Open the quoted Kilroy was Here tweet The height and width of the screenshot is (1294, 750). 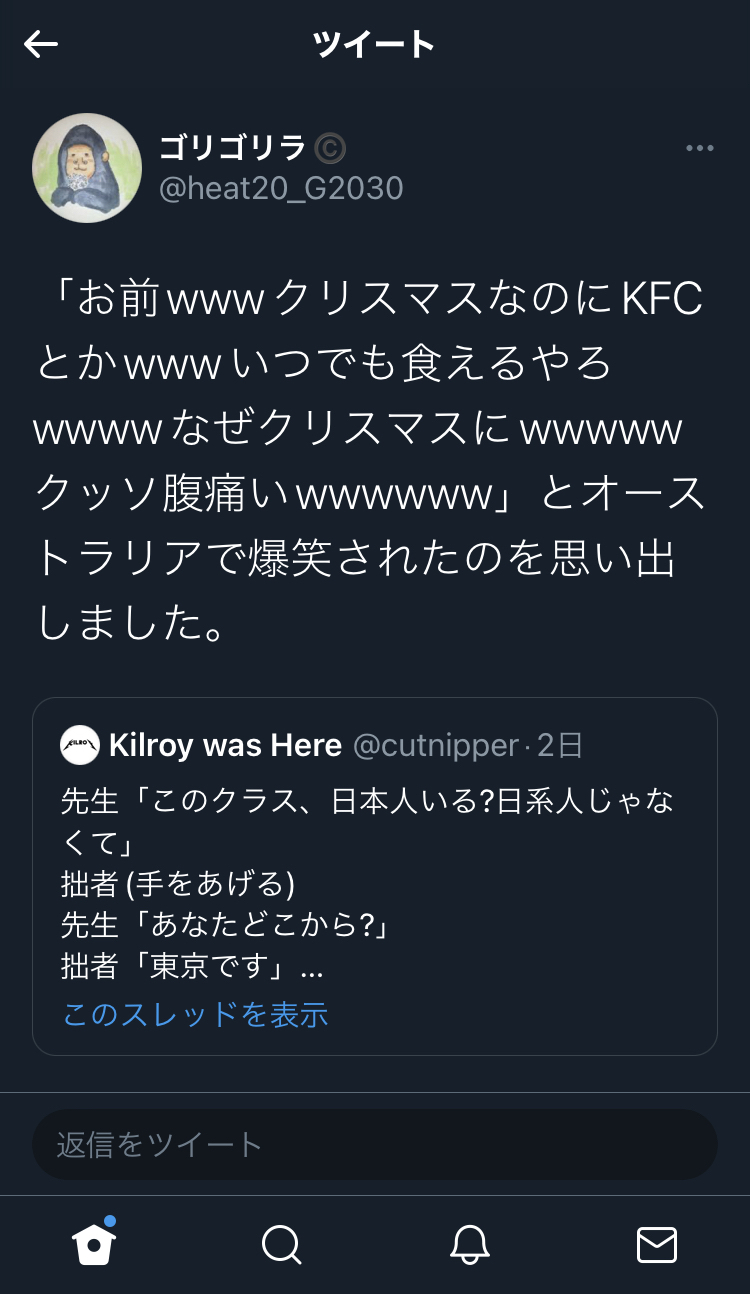[375, 876]
